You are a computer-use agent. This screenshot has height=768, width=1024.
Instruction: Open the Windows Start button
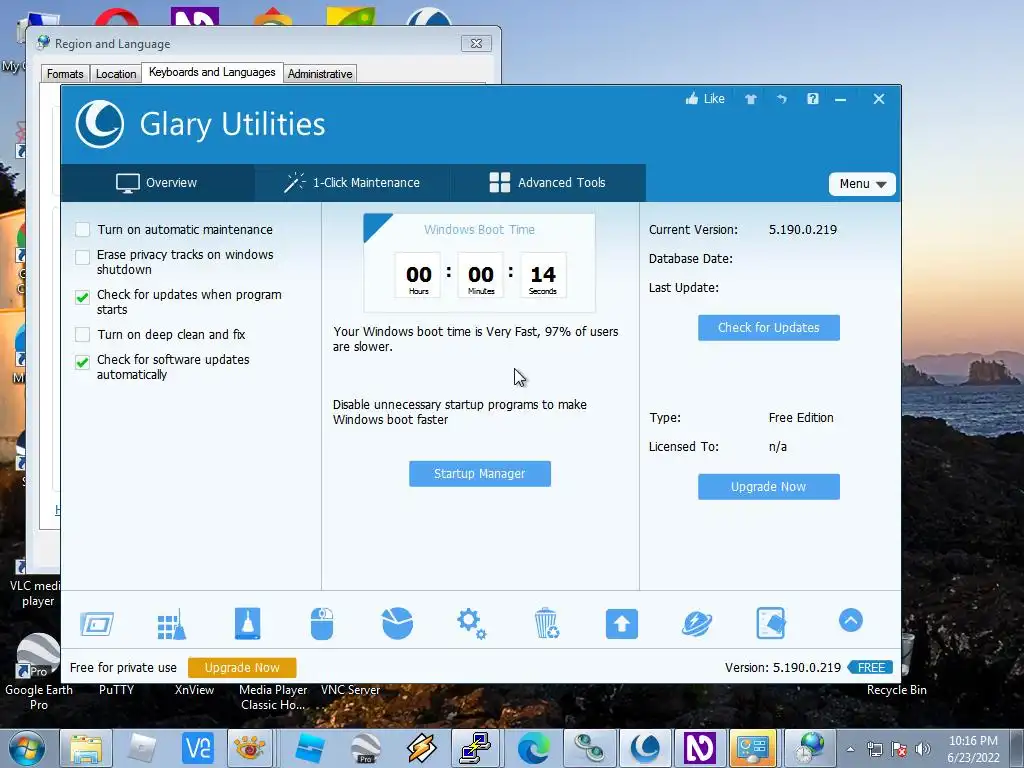tap(27, 748)
